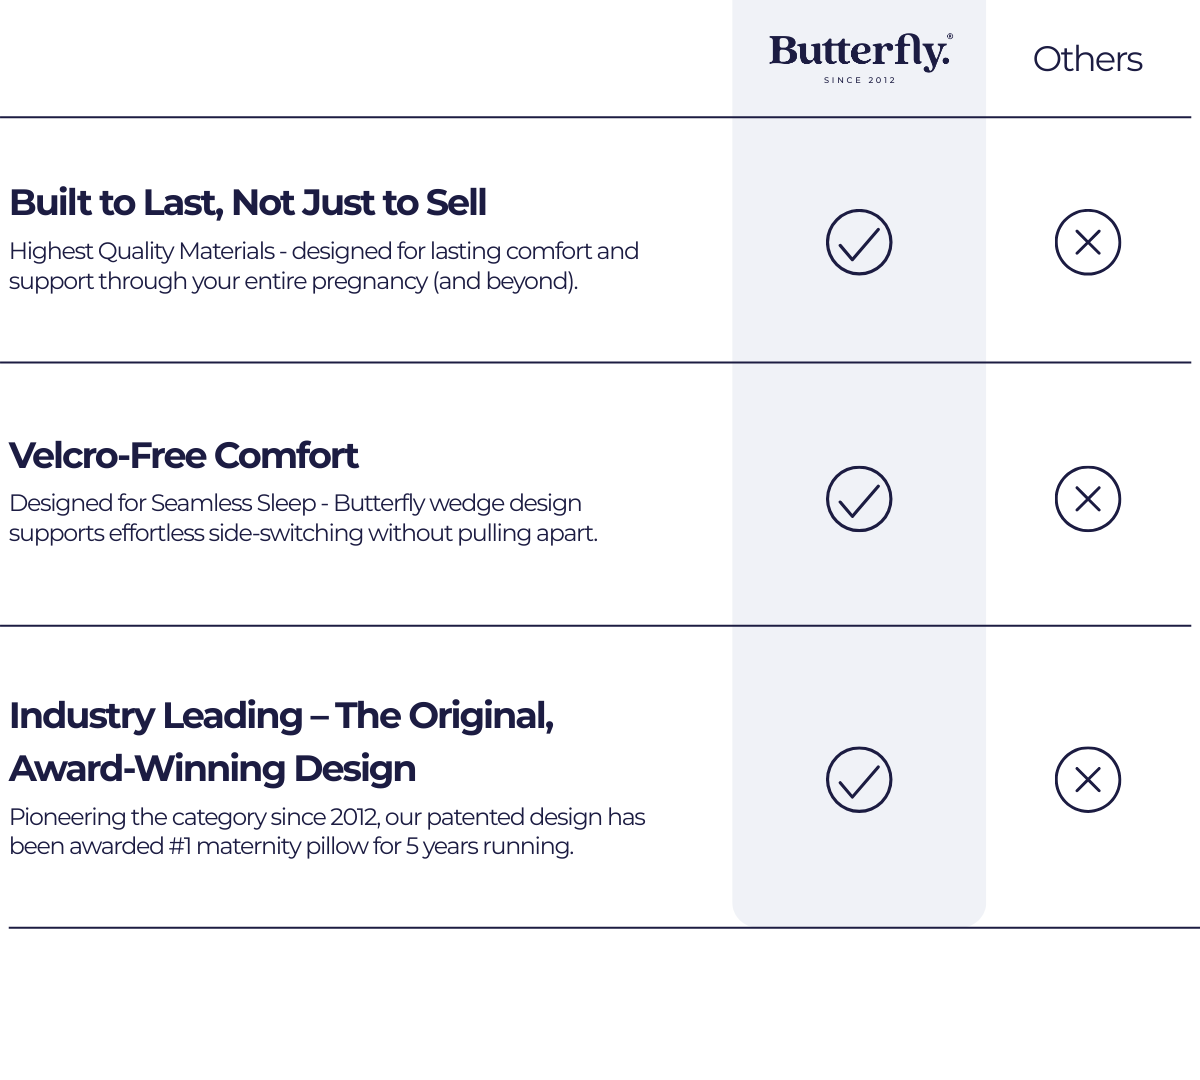The height and width of the screenshot is (1080, 1200).
Task: Click the X icon in Built to Last row
Action: pyautogui.click(x=1088, y=242)
